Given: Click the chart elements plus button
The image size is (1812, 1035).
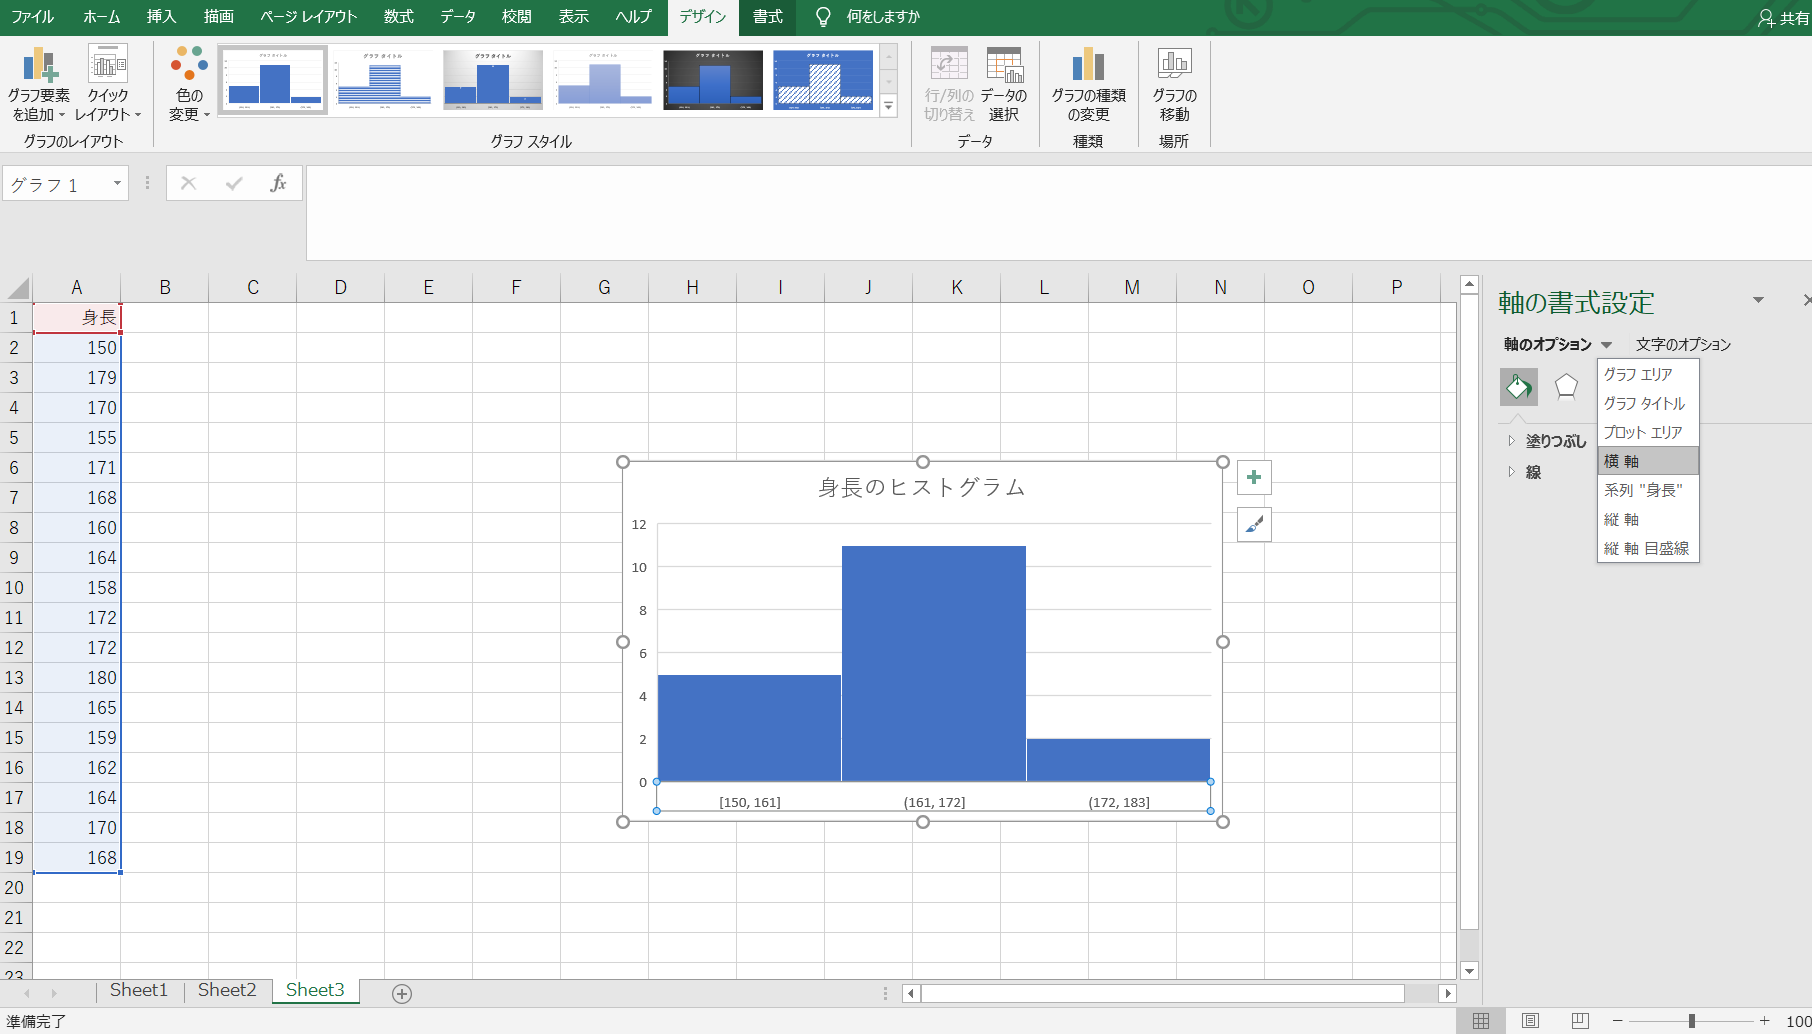Looking at the screenshot, I should 1254,478.
